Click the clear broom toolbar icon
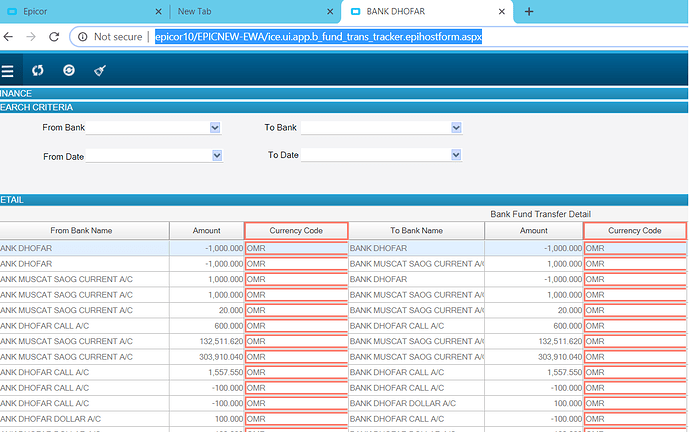Screen dimensions: 690x432 tap(100, 70)
